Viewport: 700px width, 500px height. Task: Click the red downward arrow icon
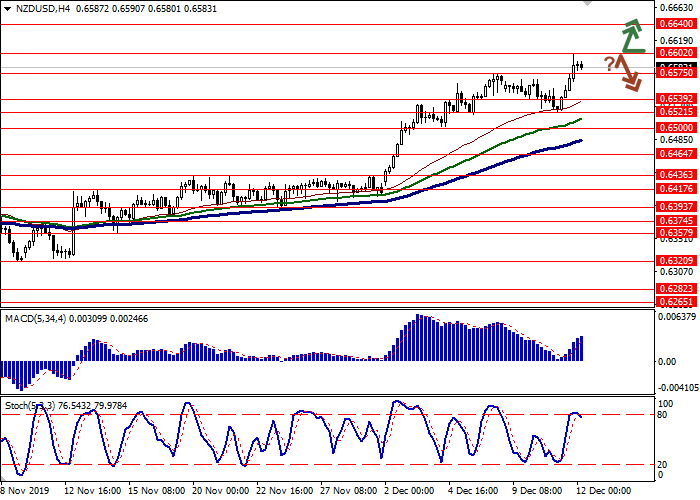point(628,73)
